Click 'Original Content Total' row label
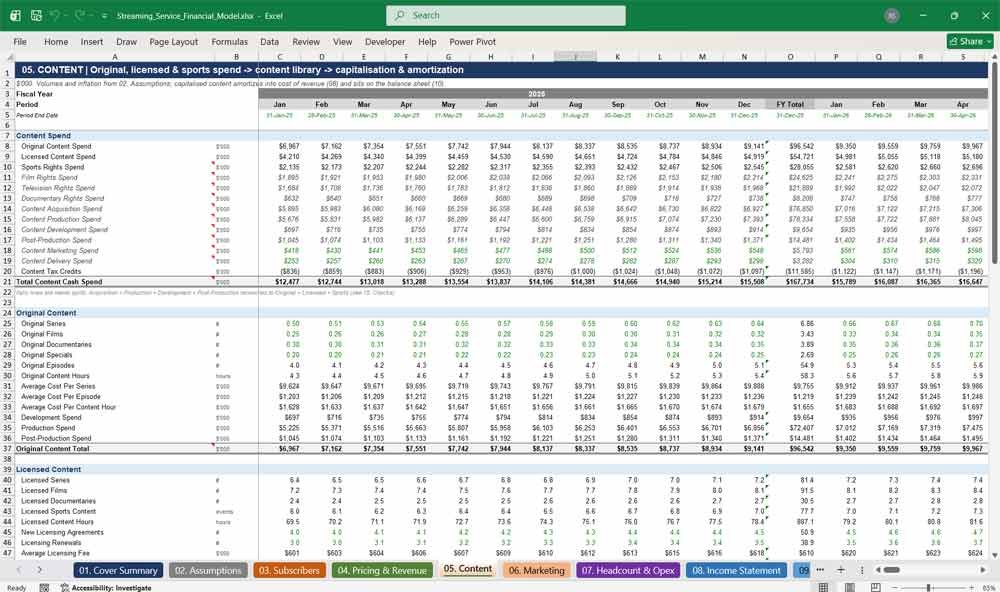Screen dimensions: 1000x592 click(52, 448)
